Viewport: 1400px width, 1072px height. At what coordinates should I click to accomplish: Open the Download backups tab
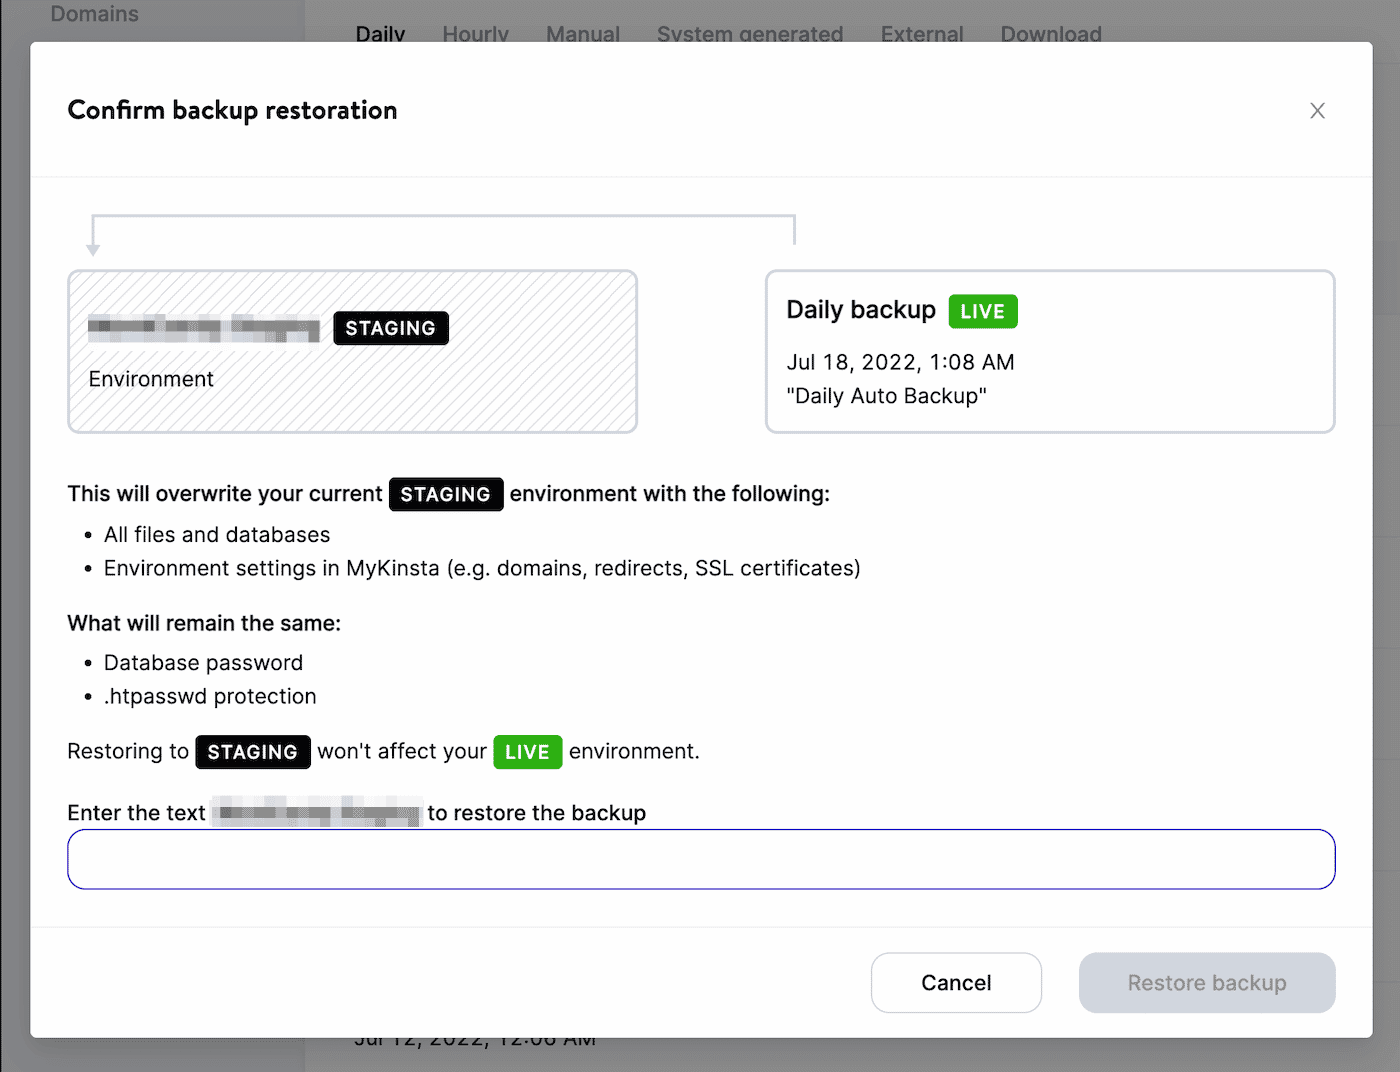(1050, 33)
